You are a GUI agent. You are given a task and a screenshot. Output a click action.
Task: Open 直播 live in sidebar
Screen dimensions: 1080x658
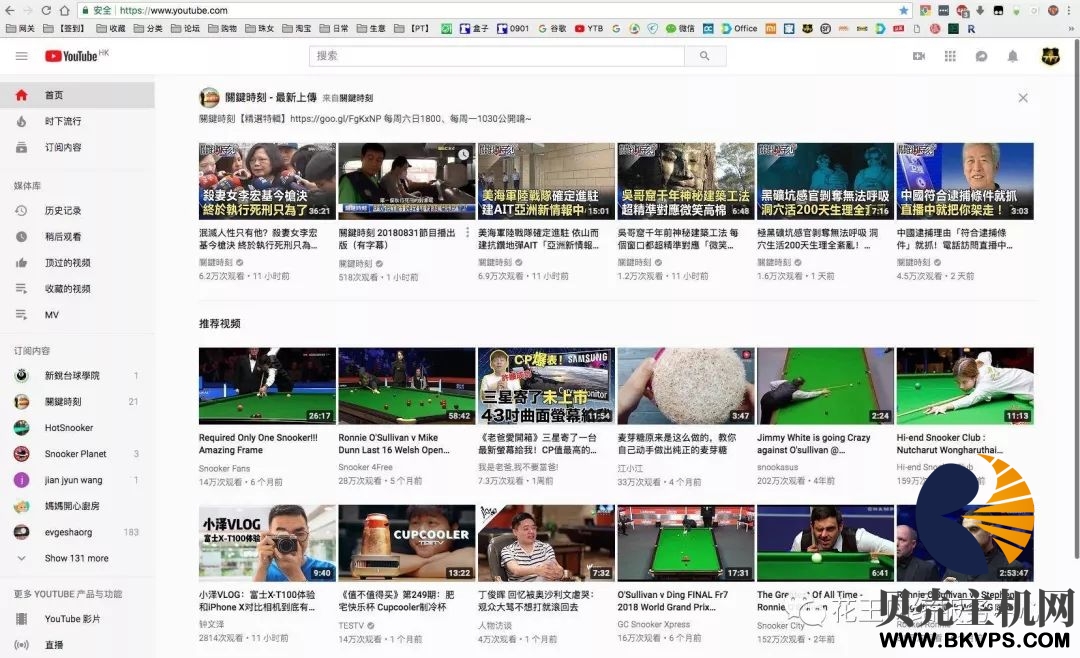77,646
